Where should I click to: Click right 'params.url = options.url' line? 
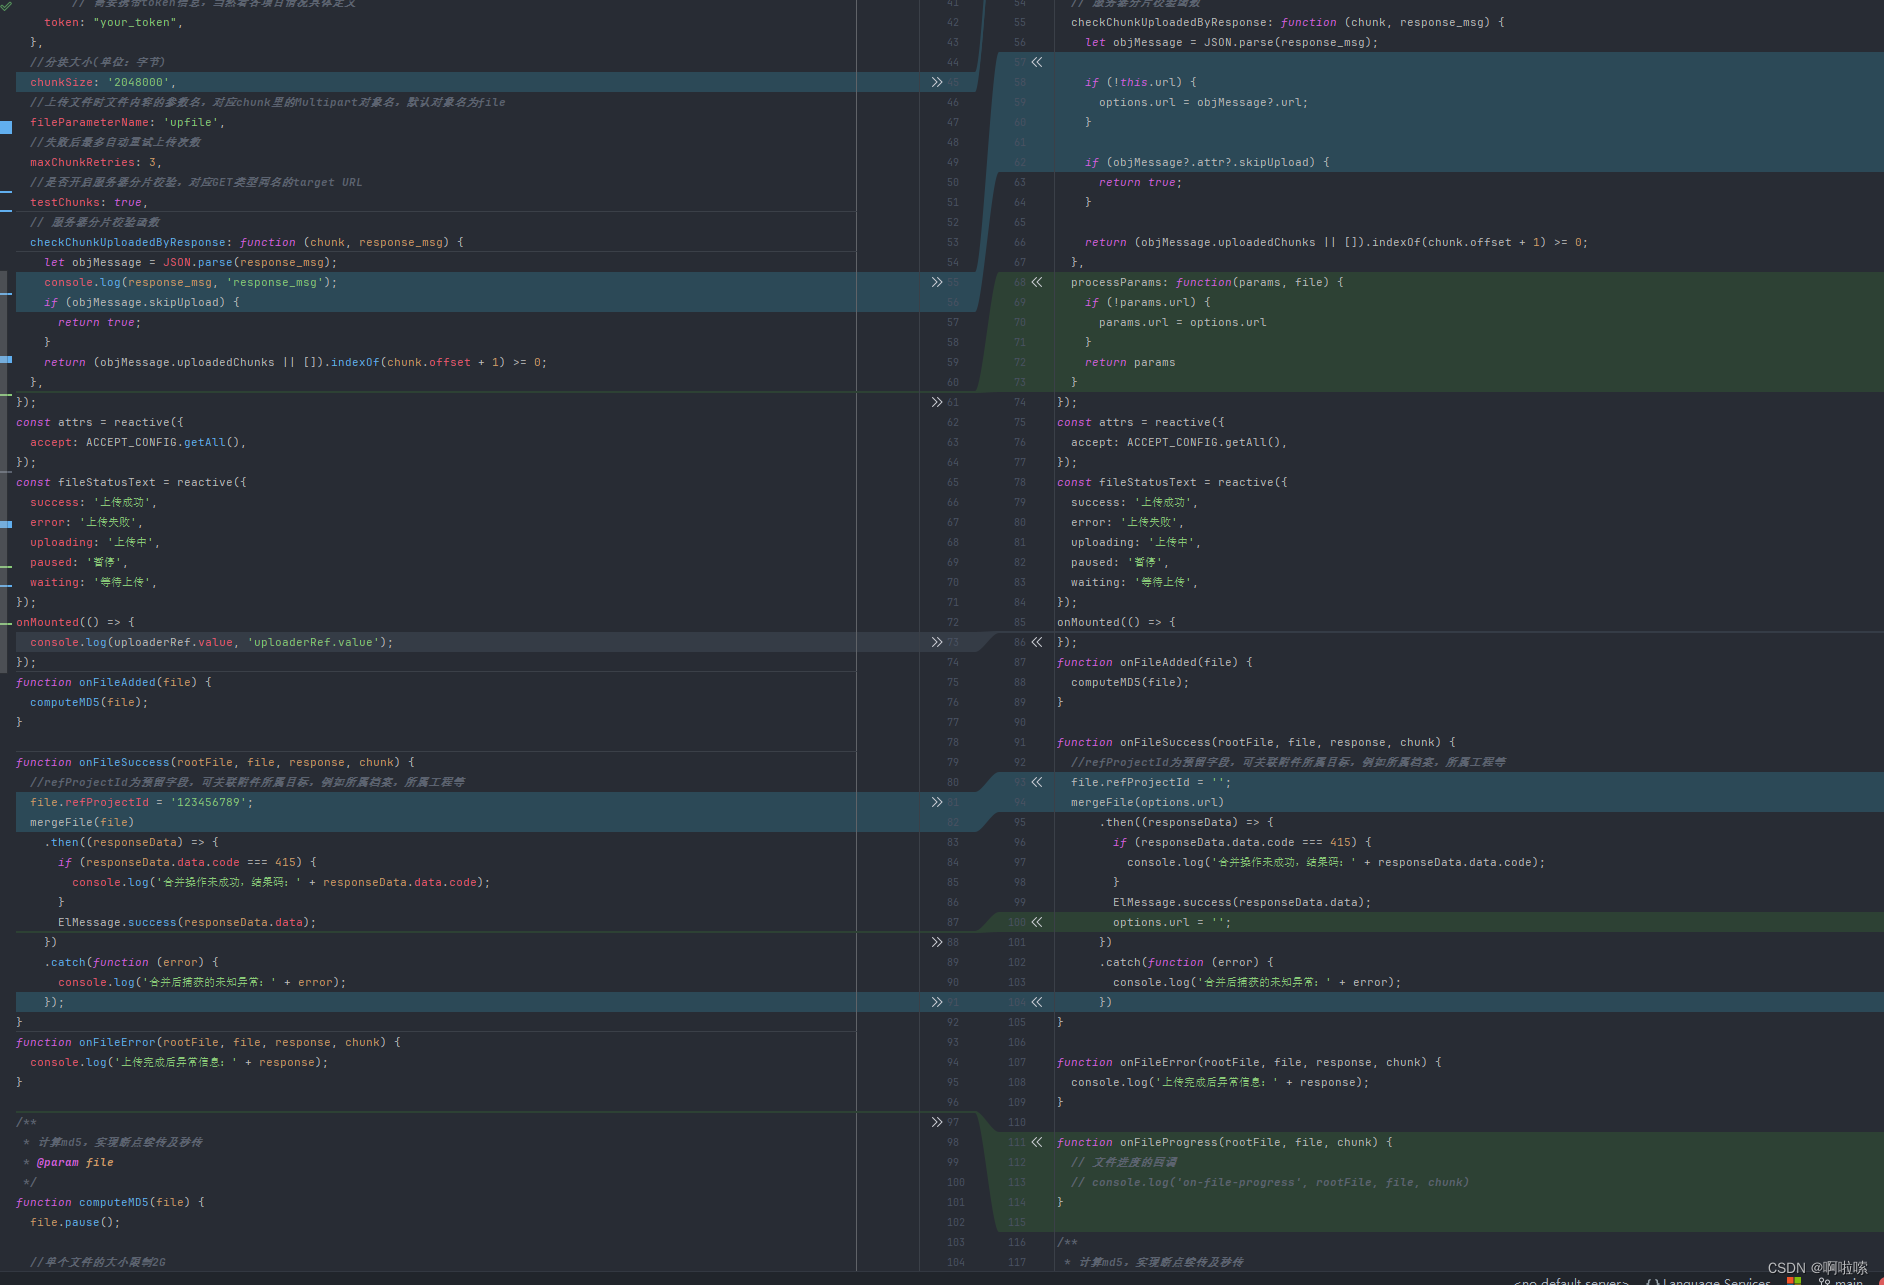tap(1182, 322)
